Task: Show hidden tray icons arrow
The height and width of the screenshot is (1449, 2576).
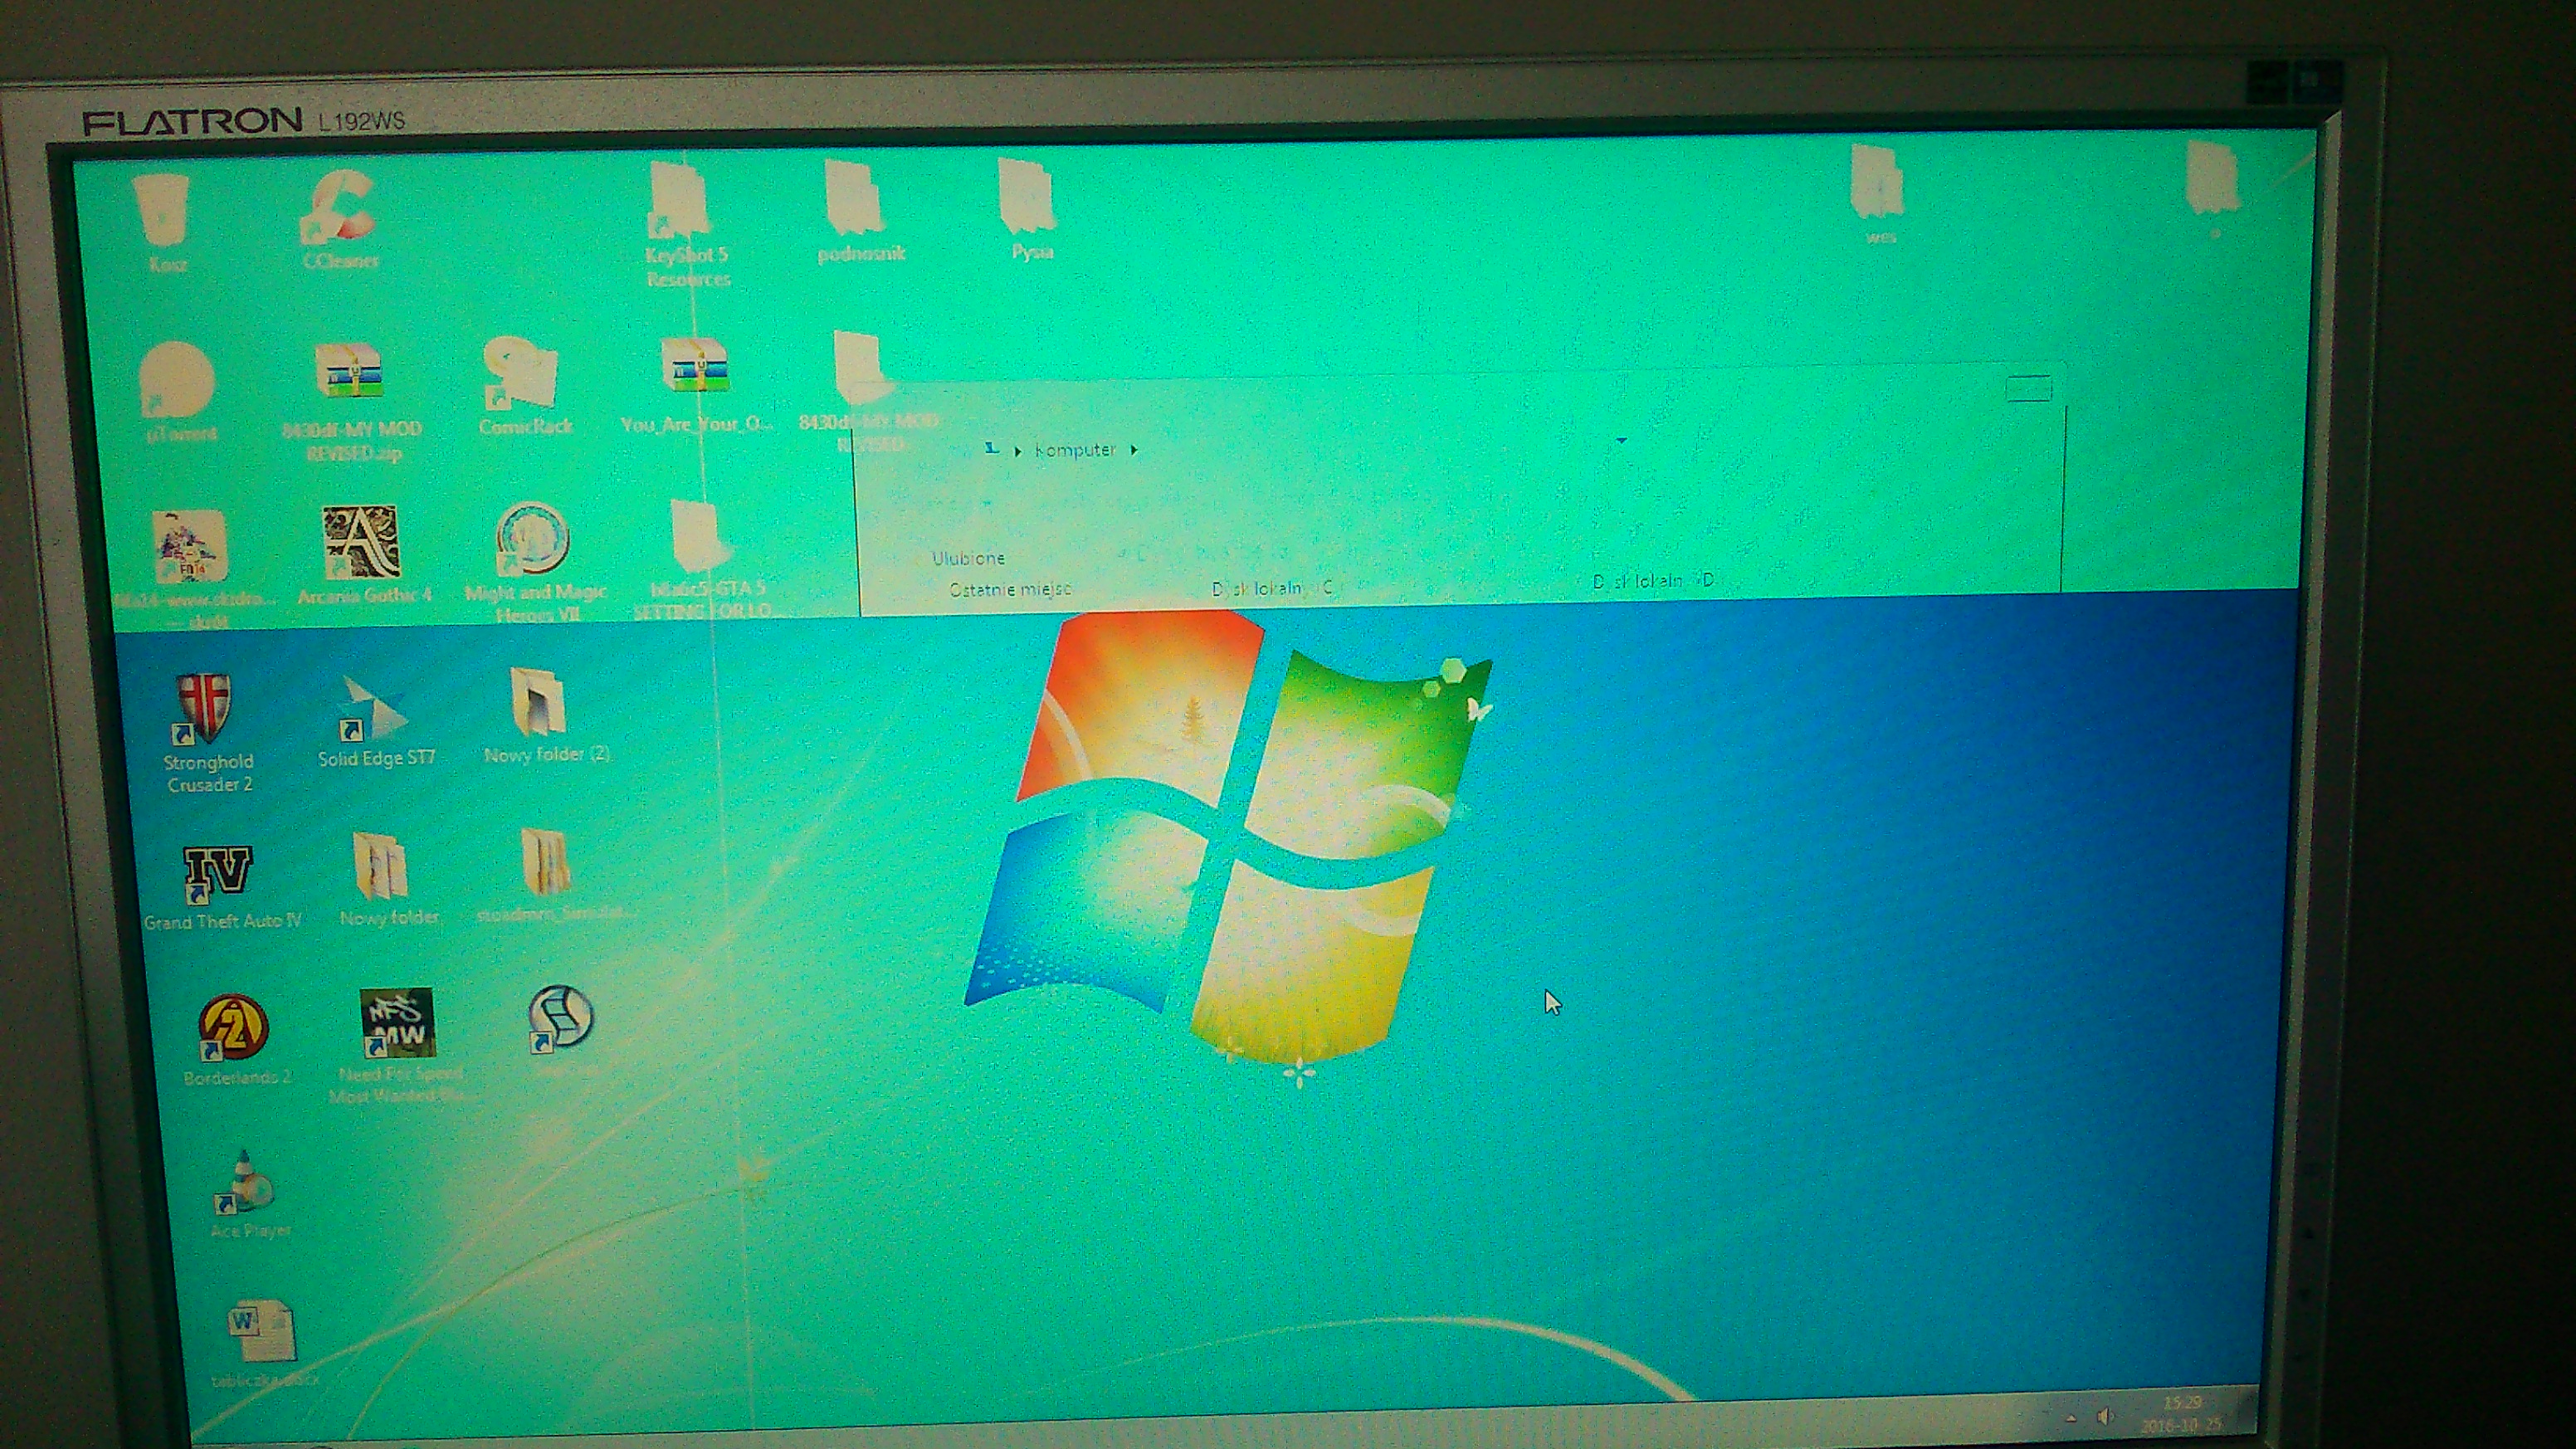Action: pos(2071,1418)
